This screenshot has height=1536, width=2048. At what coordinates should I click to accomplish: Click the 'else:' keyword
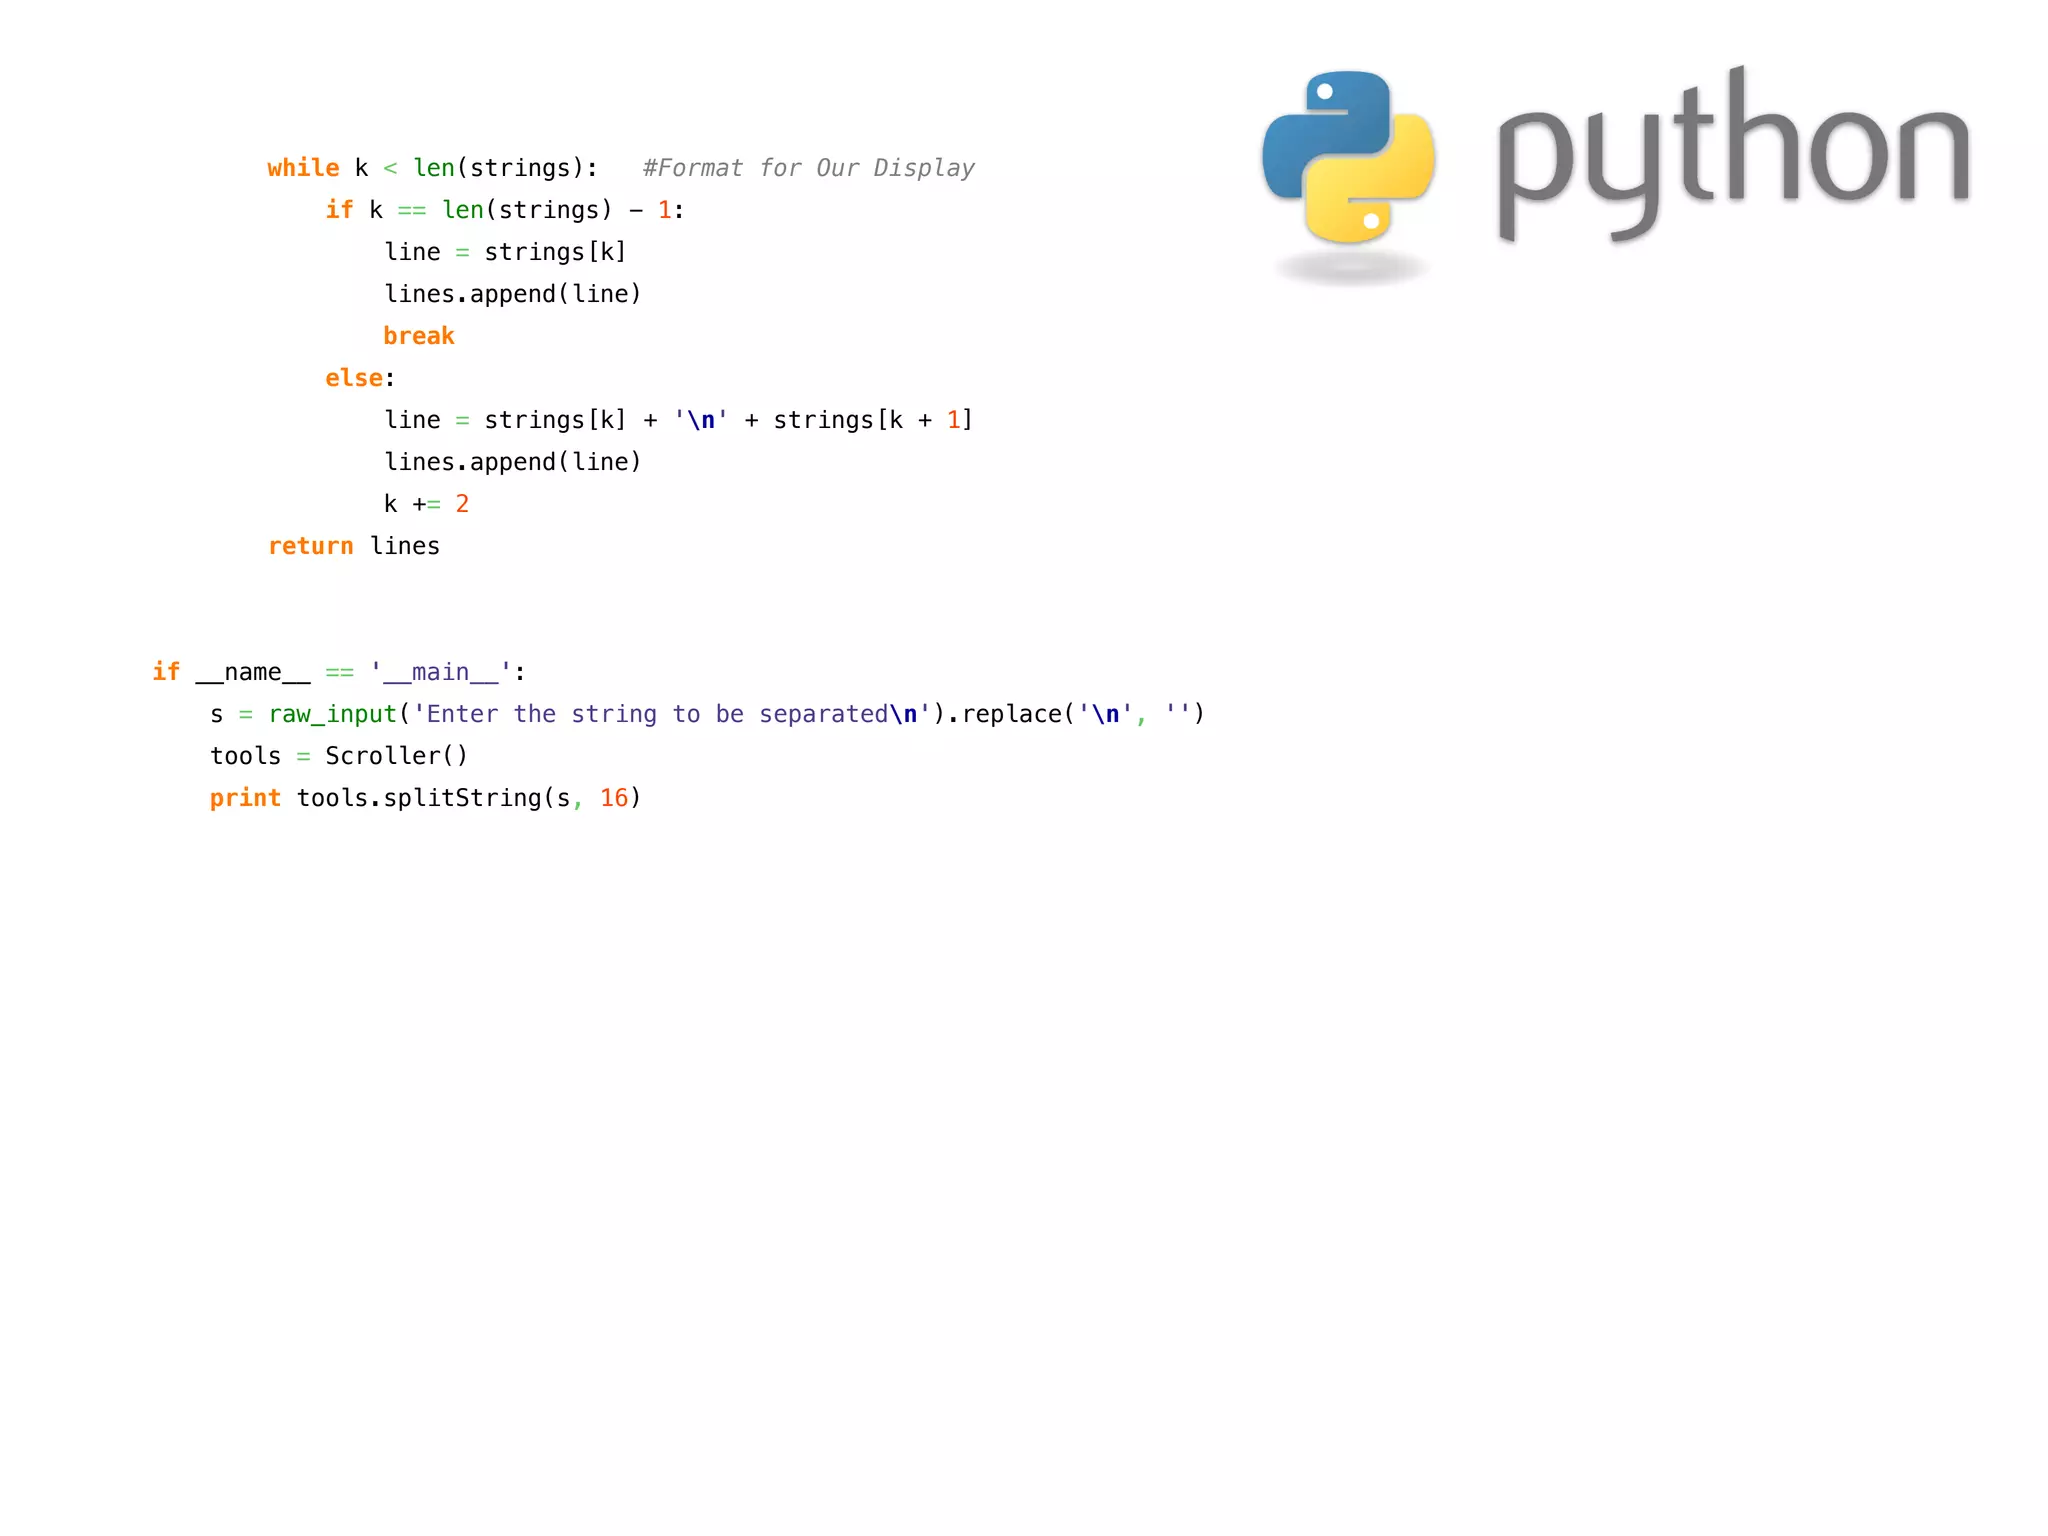point(360,378)
